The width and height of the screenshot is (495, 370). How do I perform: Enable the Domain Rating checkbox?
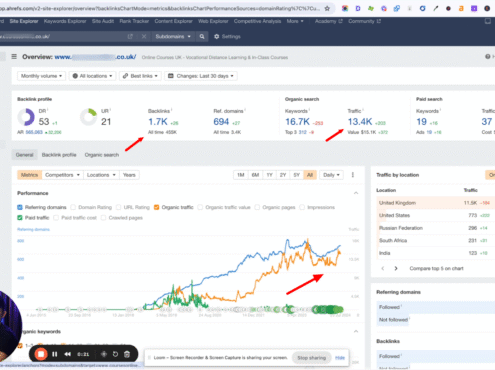(73, 207)
